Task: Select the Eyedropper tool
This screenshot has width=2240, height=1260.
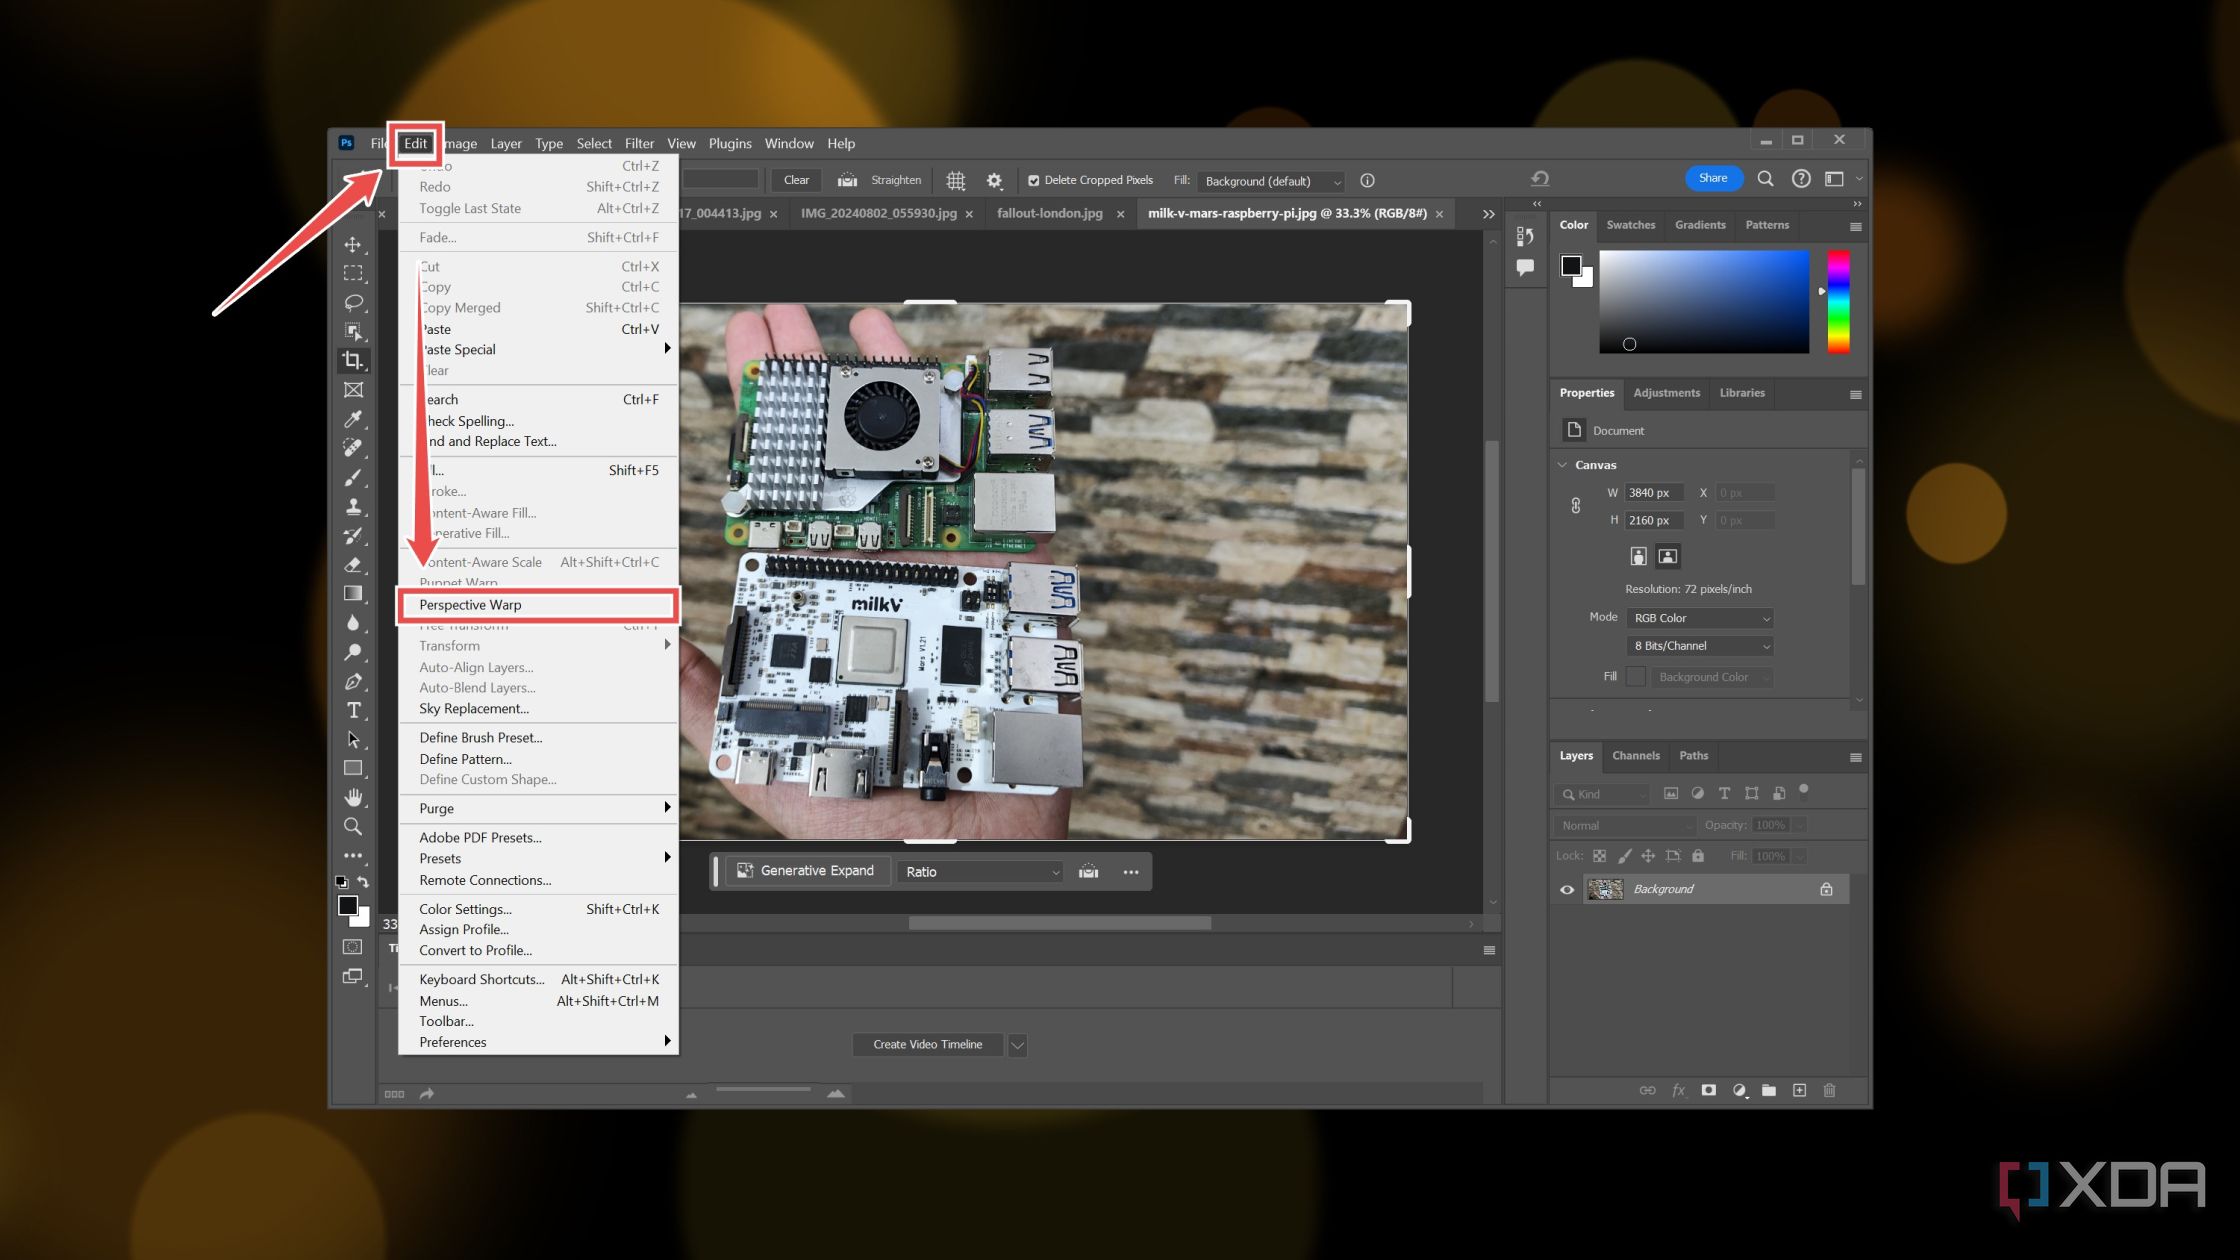Action: pyautogui.click(x=353, y=419)
